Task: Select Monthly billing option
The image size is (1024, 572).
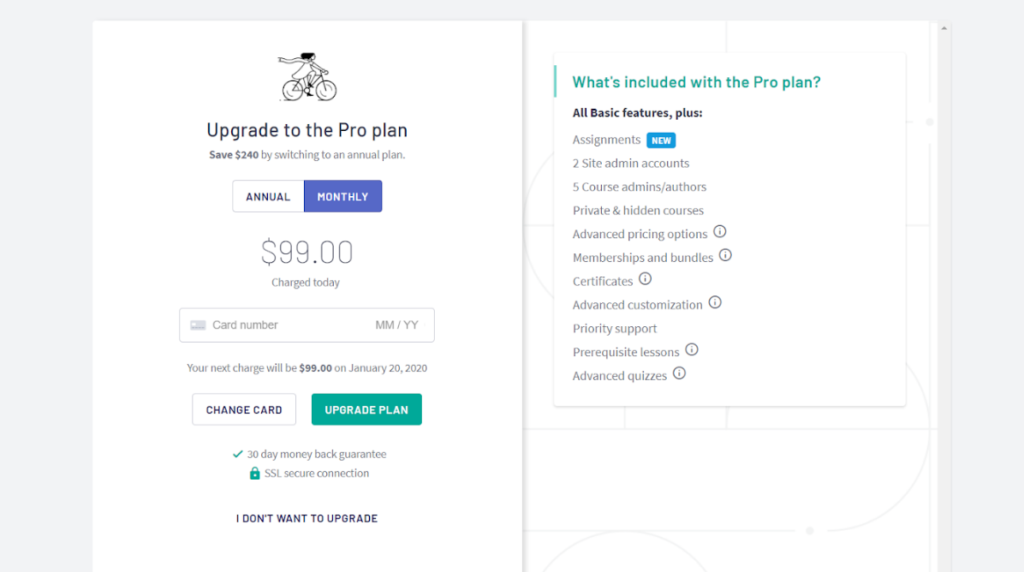Action: coord(343,197)
